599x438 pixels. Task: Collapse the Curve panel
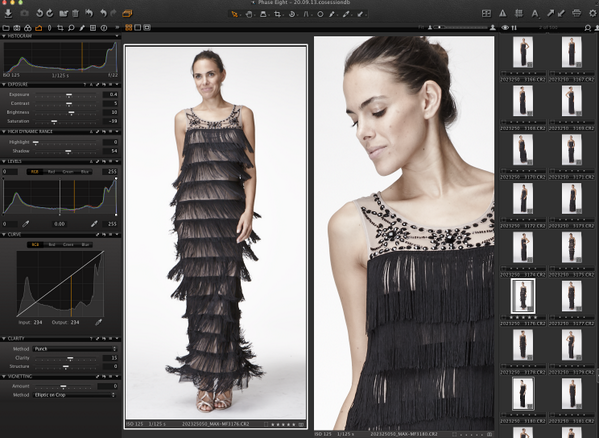[3, 234]
